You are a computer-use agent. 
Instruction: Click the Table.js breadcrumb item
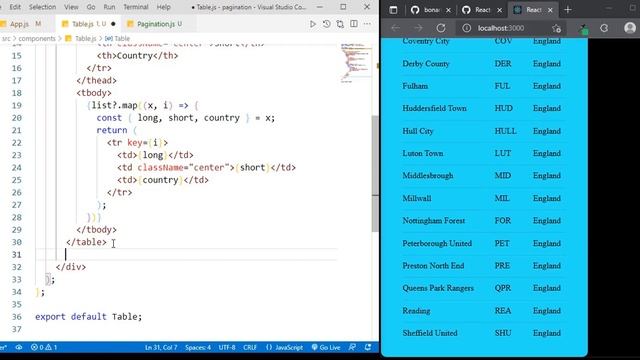[x=81, y=38]
